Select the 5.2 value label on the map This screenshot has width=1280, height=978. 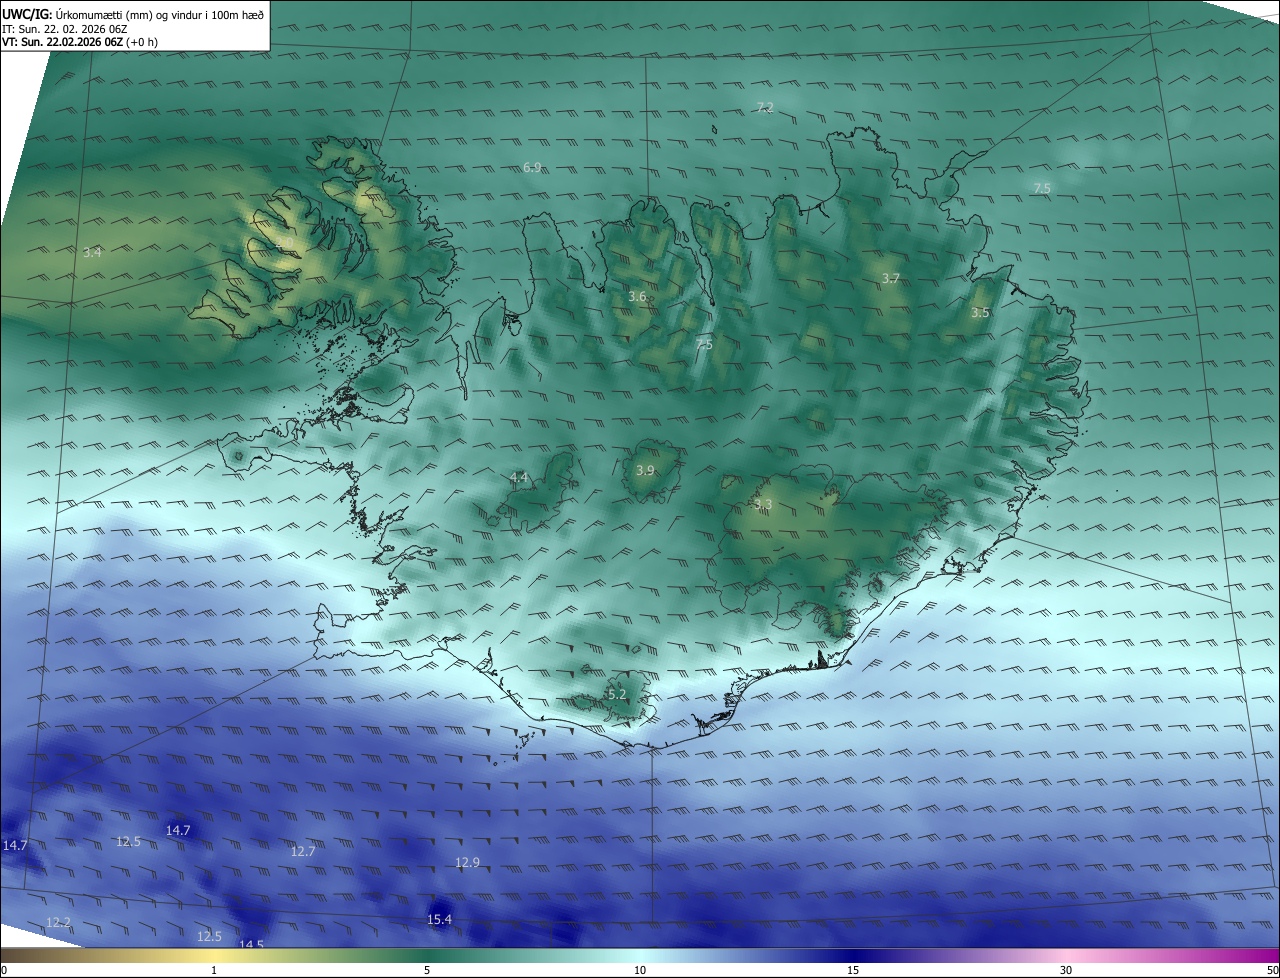[617, 694]
